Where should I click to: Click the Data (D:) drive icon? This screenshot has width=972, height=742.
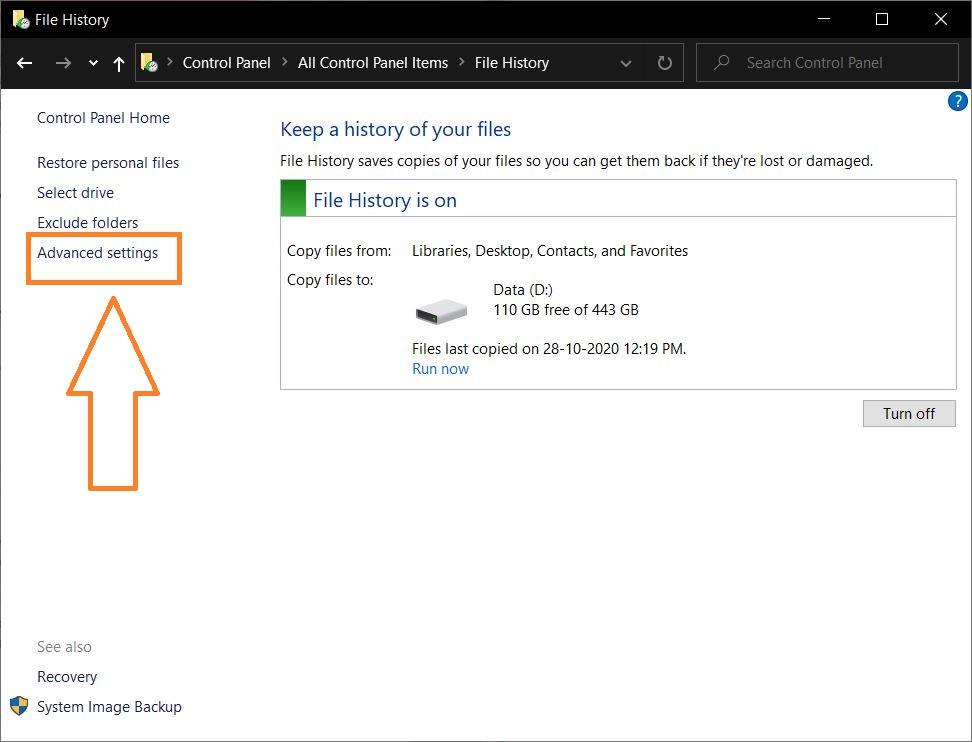point(441,311)
